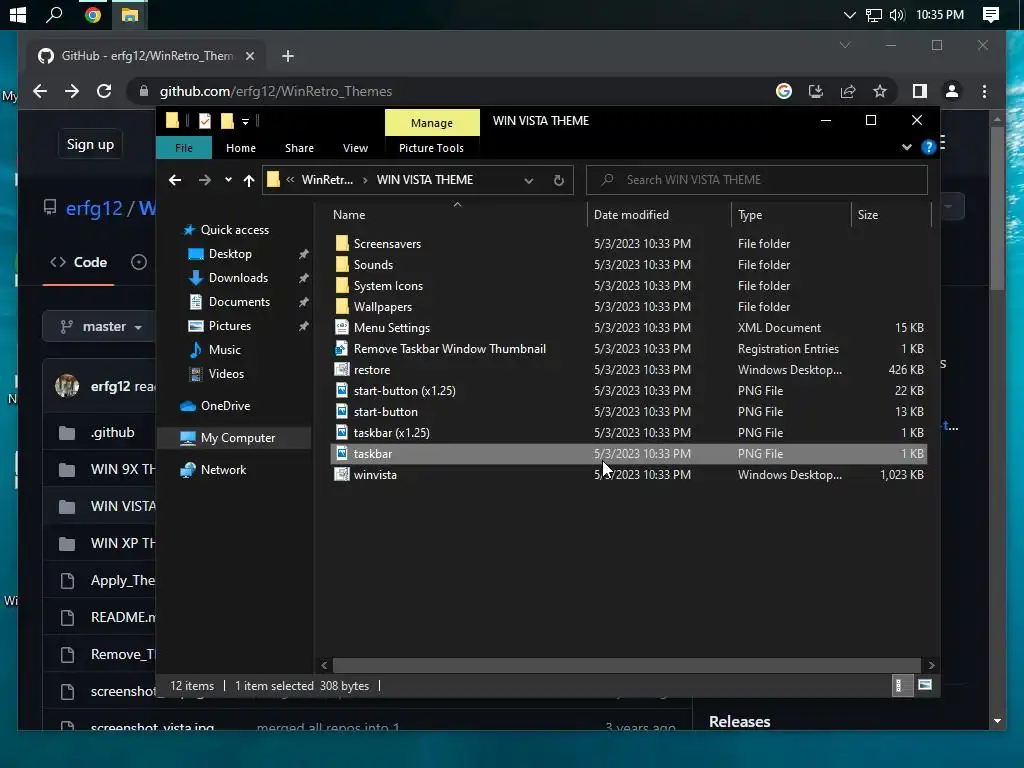Select the winvista theme file
Screen dimensions: 1024x768
[x=375, y=475]
